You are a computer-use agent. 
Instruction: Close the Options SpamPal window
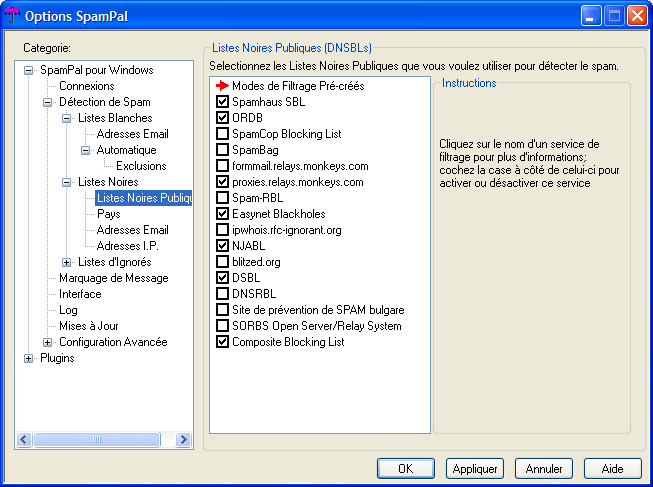638,16
